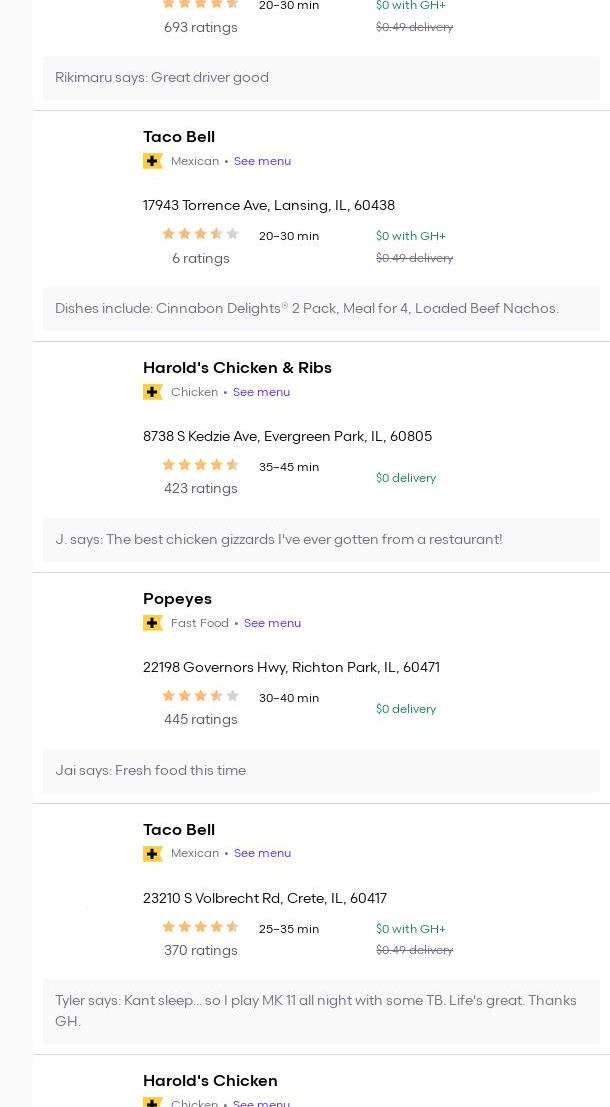Open the Popeyes See menu link
Viewport: 610px width, 1107px height.
coord(272,623)
